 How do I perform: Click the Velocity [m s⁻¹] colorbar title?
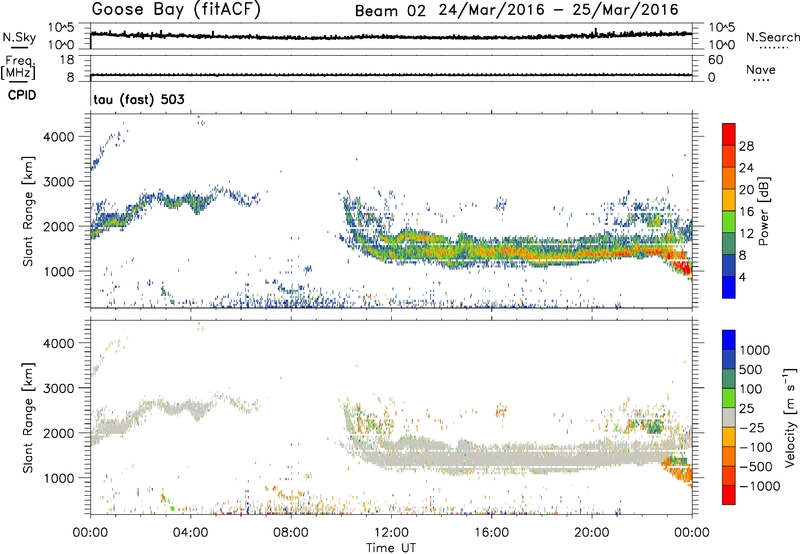click(x=790, y=417)
